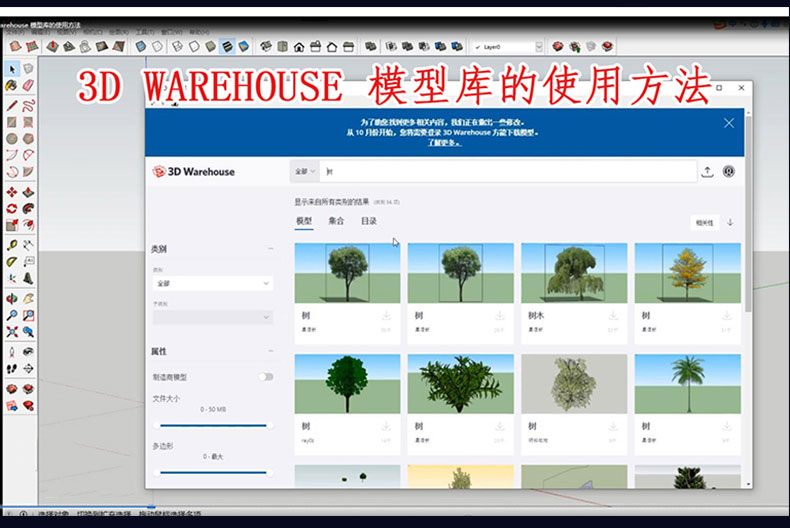790x528 pixels.
Task: Select the arrow Select tool
Action: coord(11,69)
